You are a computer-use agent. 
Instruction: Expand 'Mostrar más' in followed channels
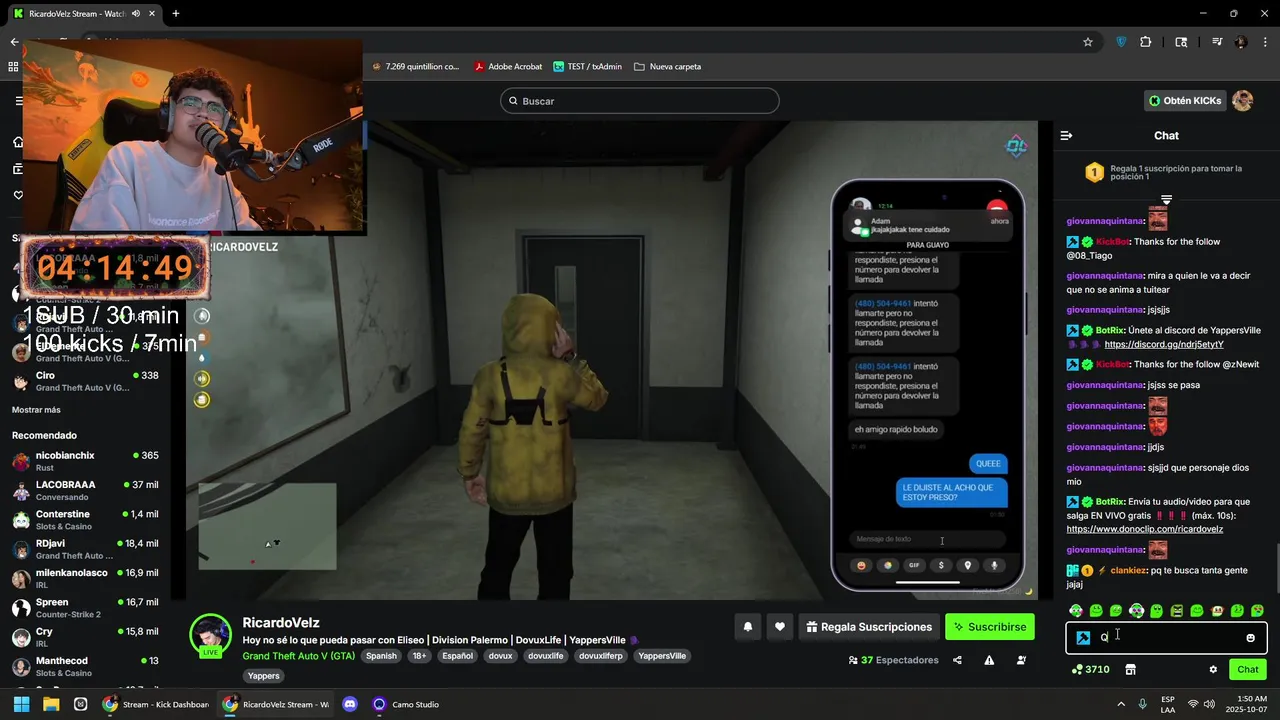tap(36, 410)
